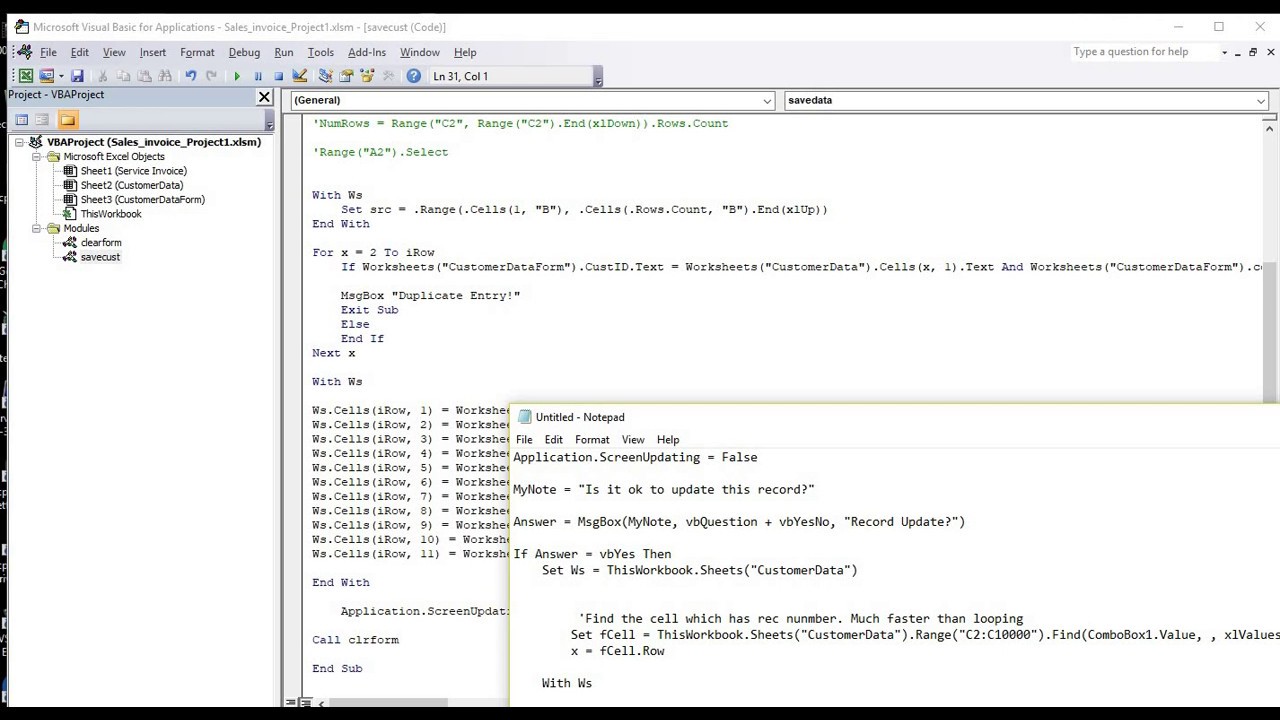The width and height of the screenshot is (1280, 720).
Task: Collapse the VBAProject root tree node
Action: point(19,142)
